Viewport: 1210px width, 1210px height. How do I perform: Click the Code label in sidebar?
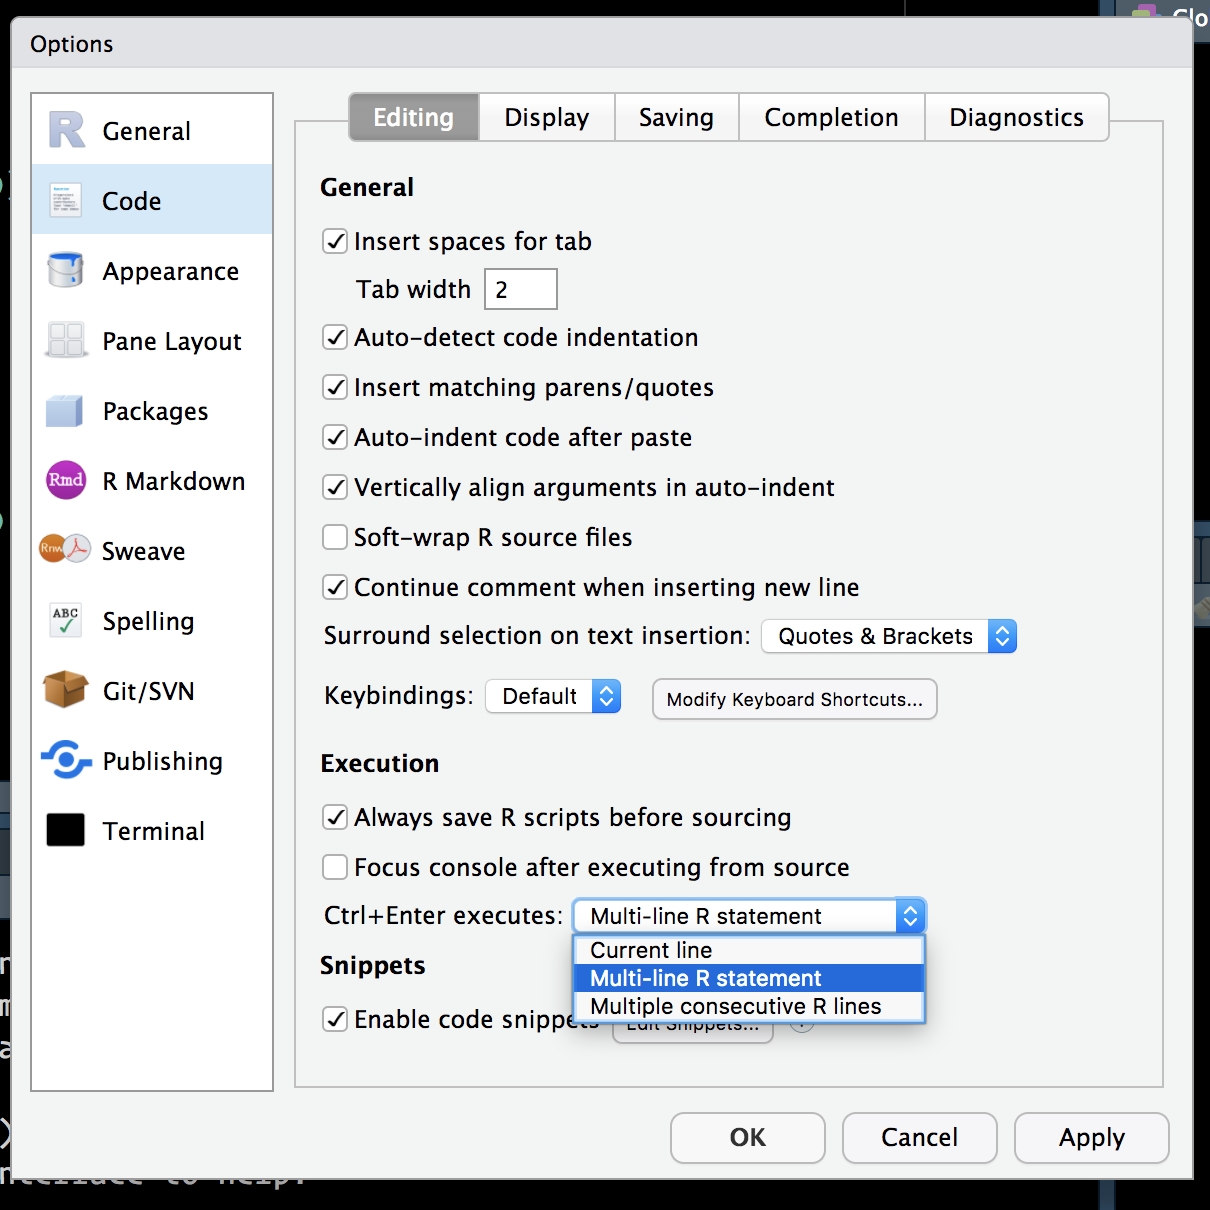point(132,201)
